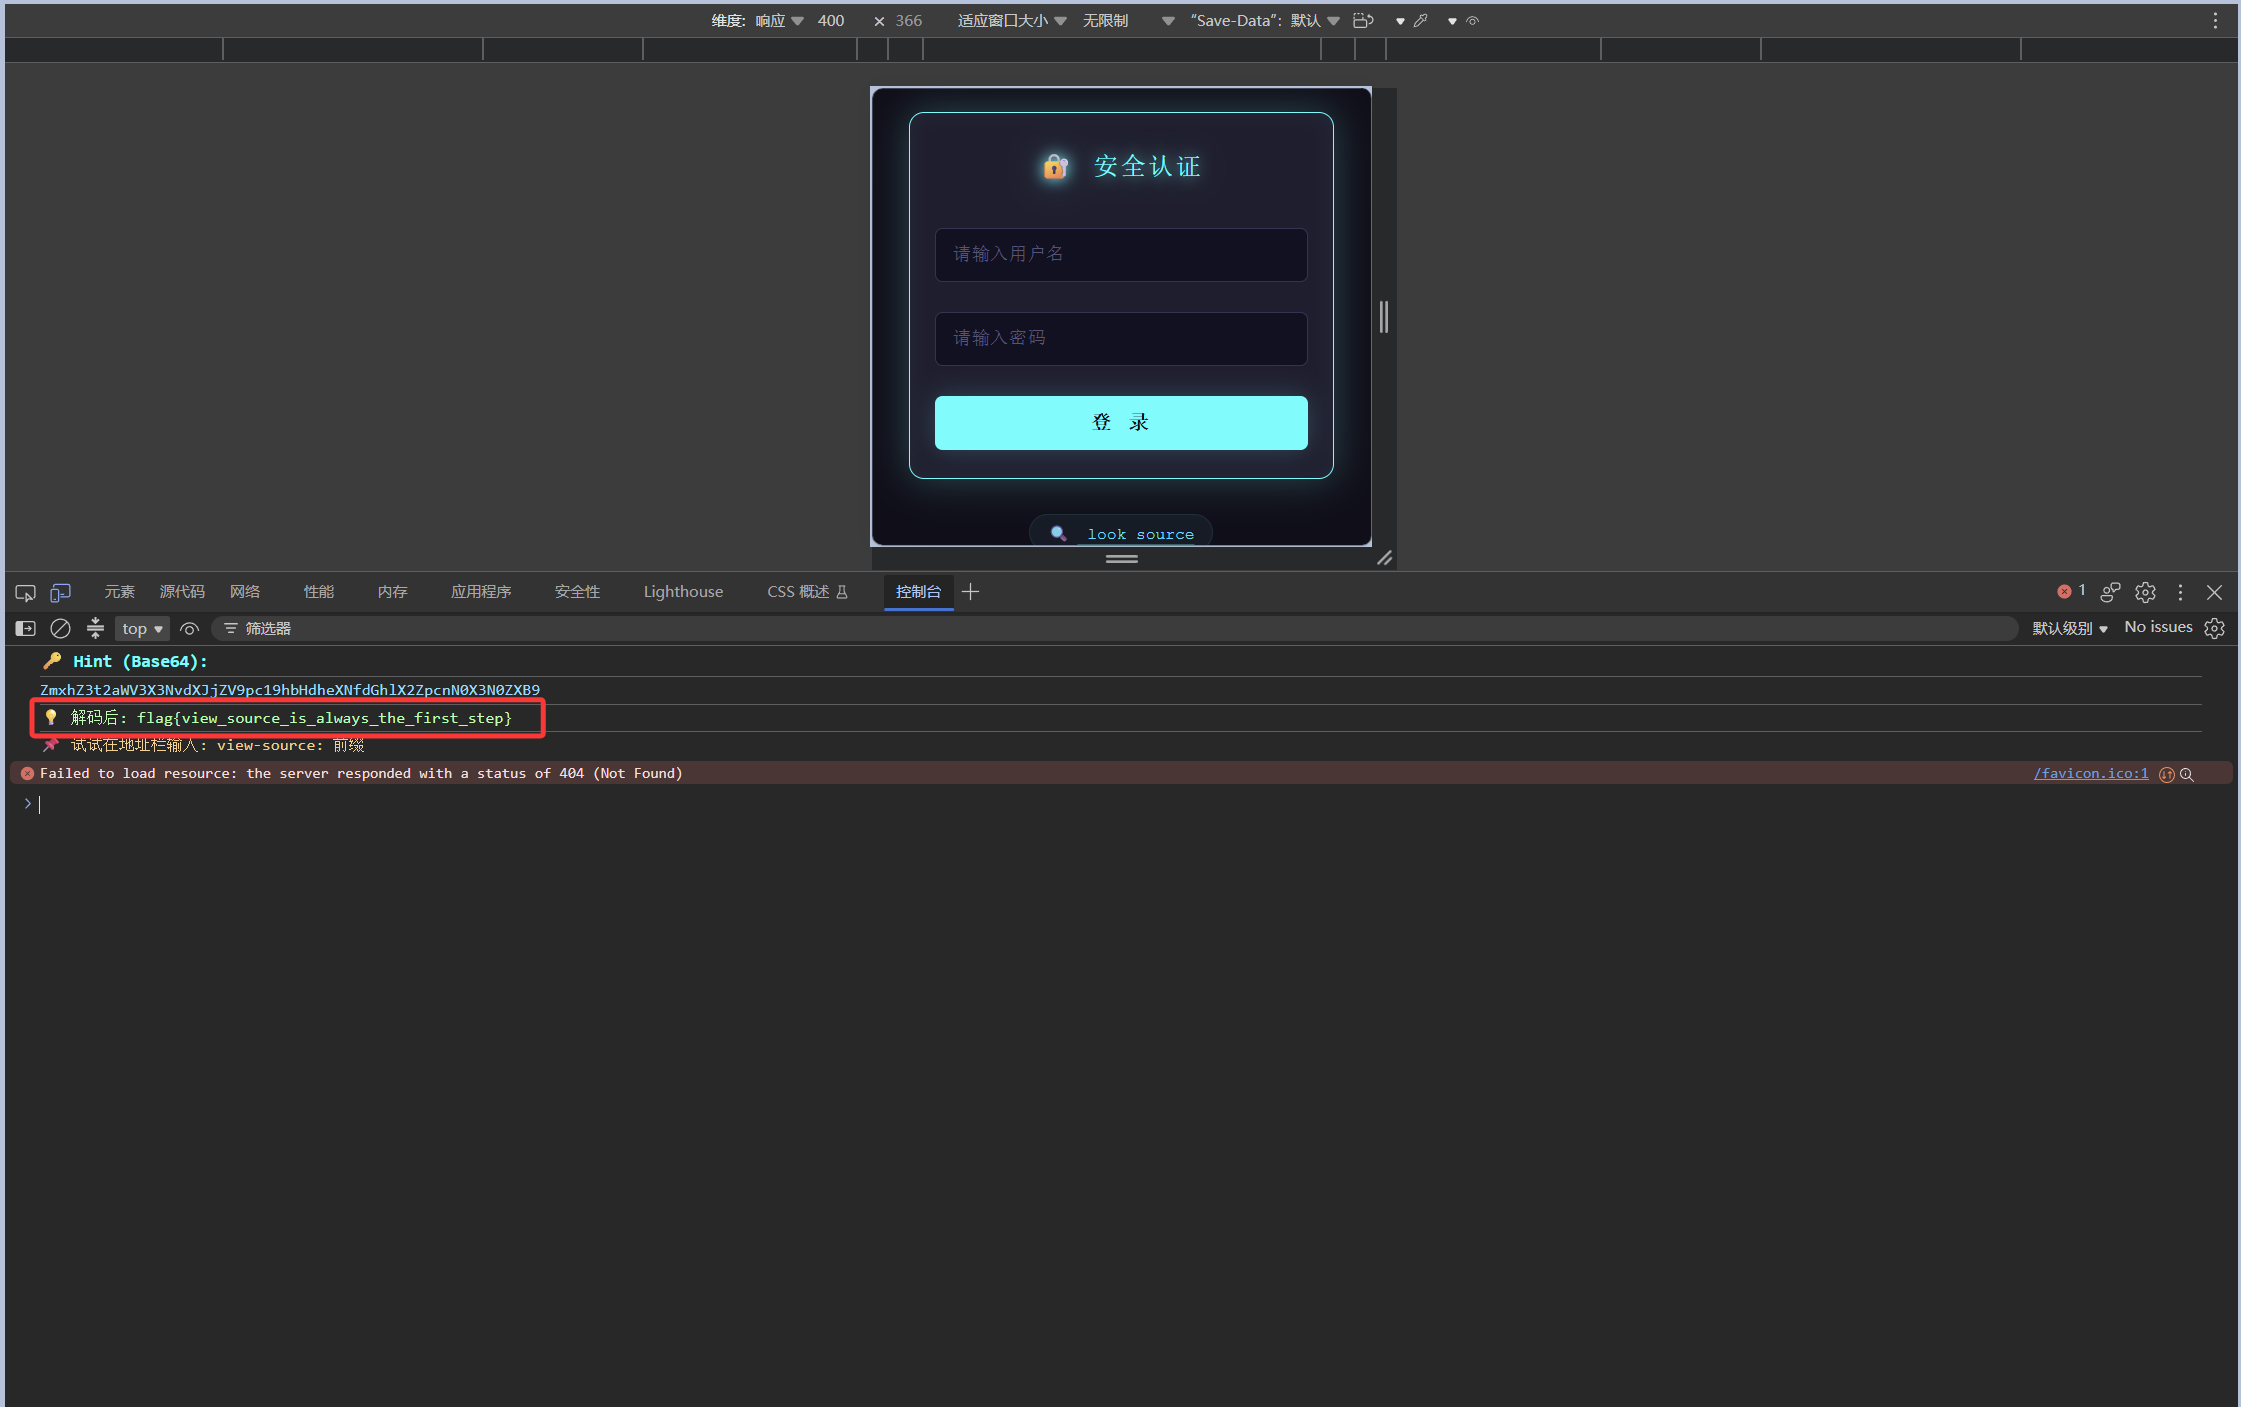Click the collapse console groups icon
Viewport: 2241px width, 1407px height.
[x=95, y=629]
